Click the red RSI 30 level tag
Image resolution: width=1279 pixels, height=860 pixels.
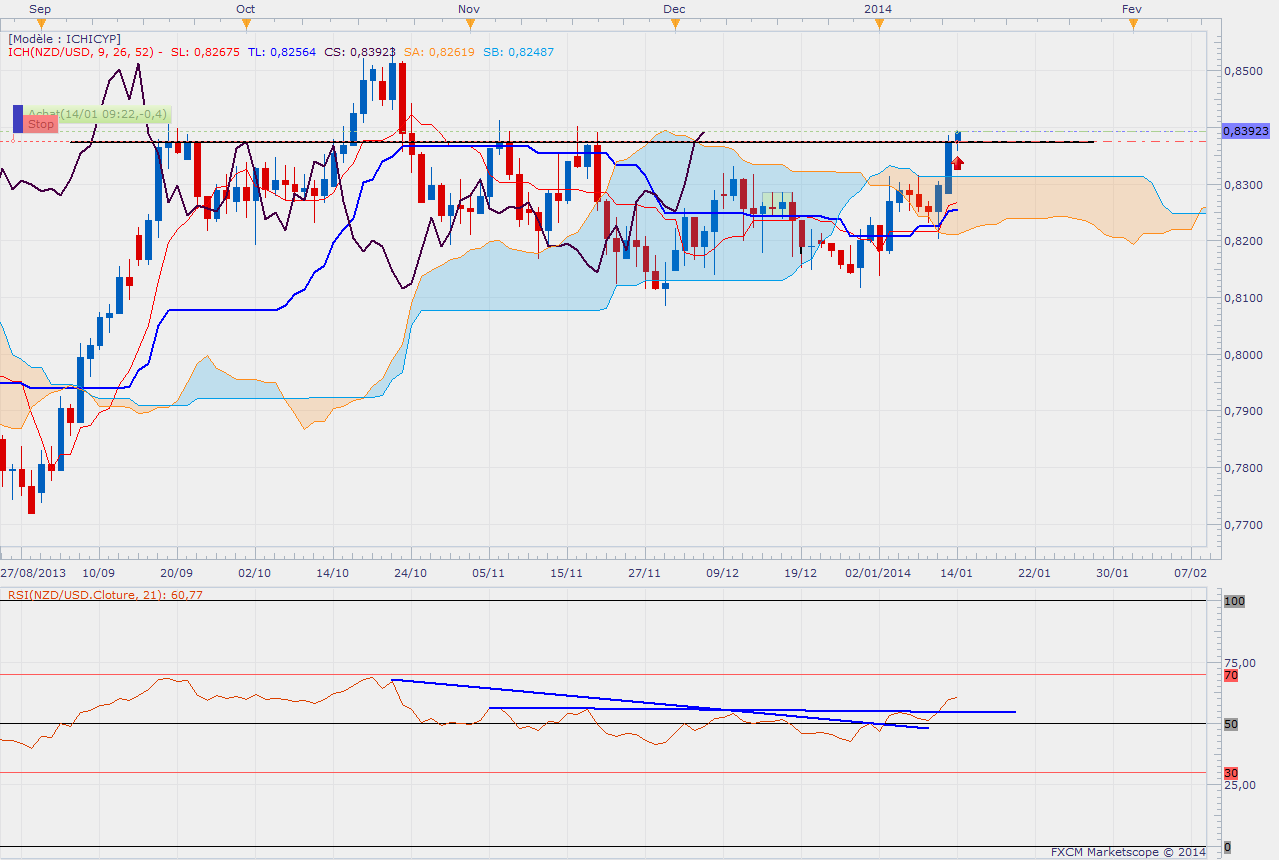[x=1231, y=773]
